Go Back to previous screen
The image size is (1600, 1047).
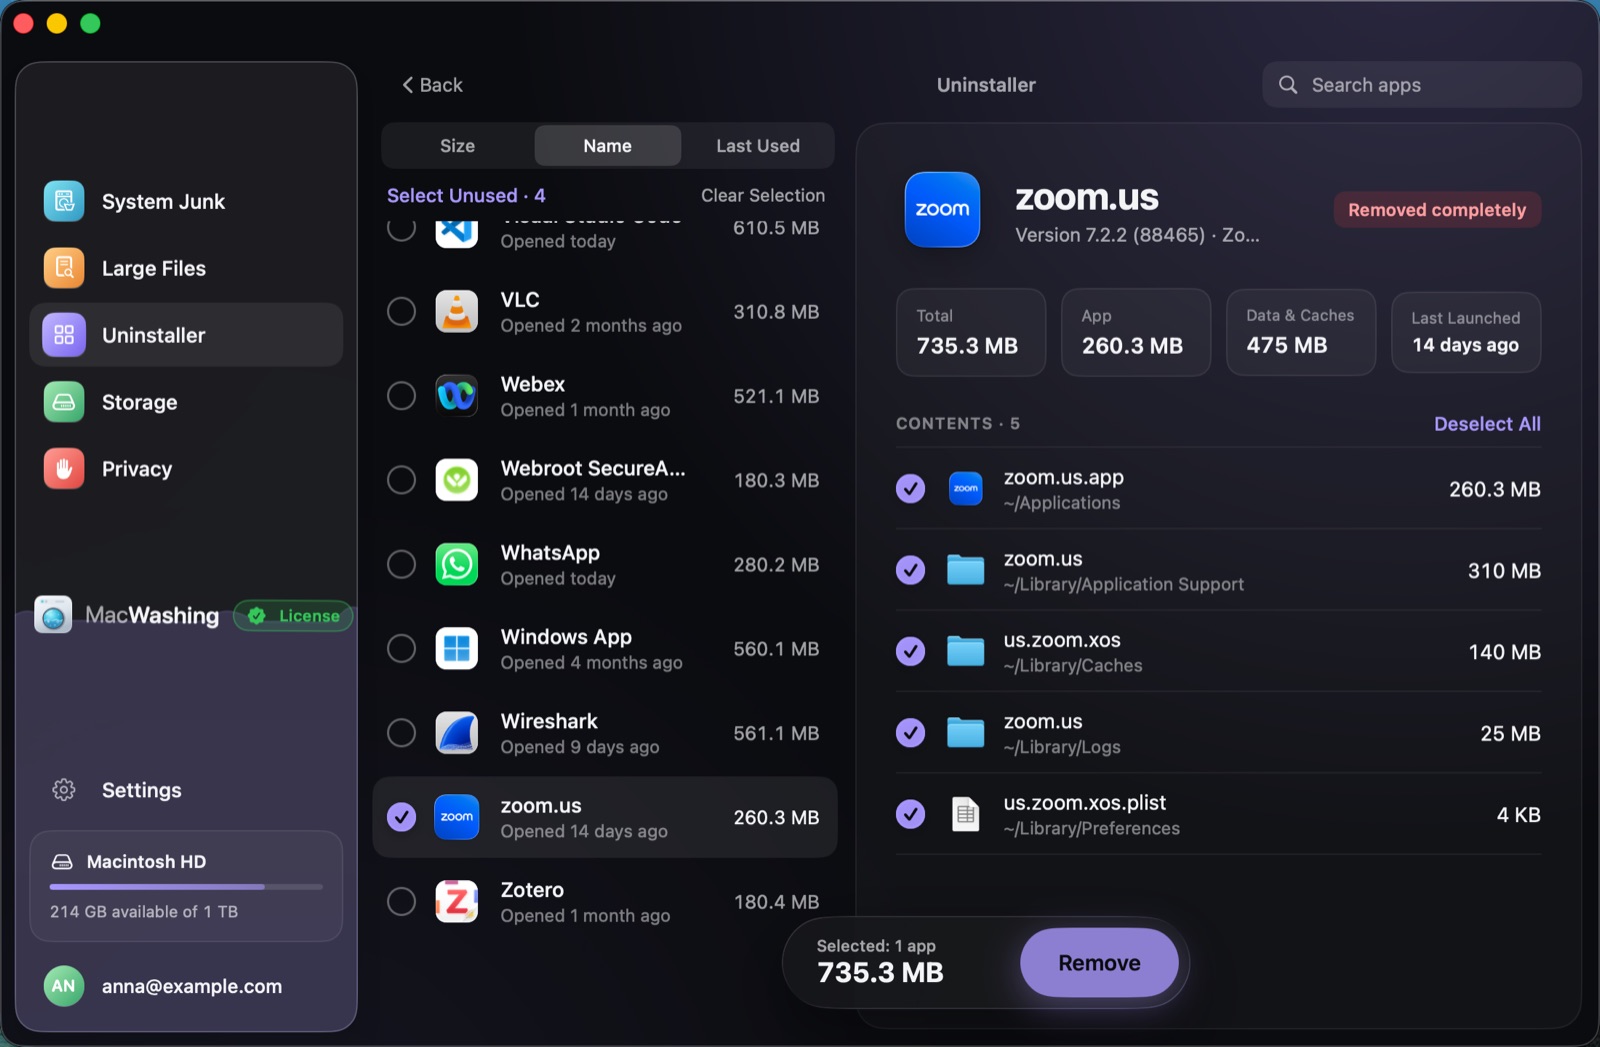click(x=432, y=85)
